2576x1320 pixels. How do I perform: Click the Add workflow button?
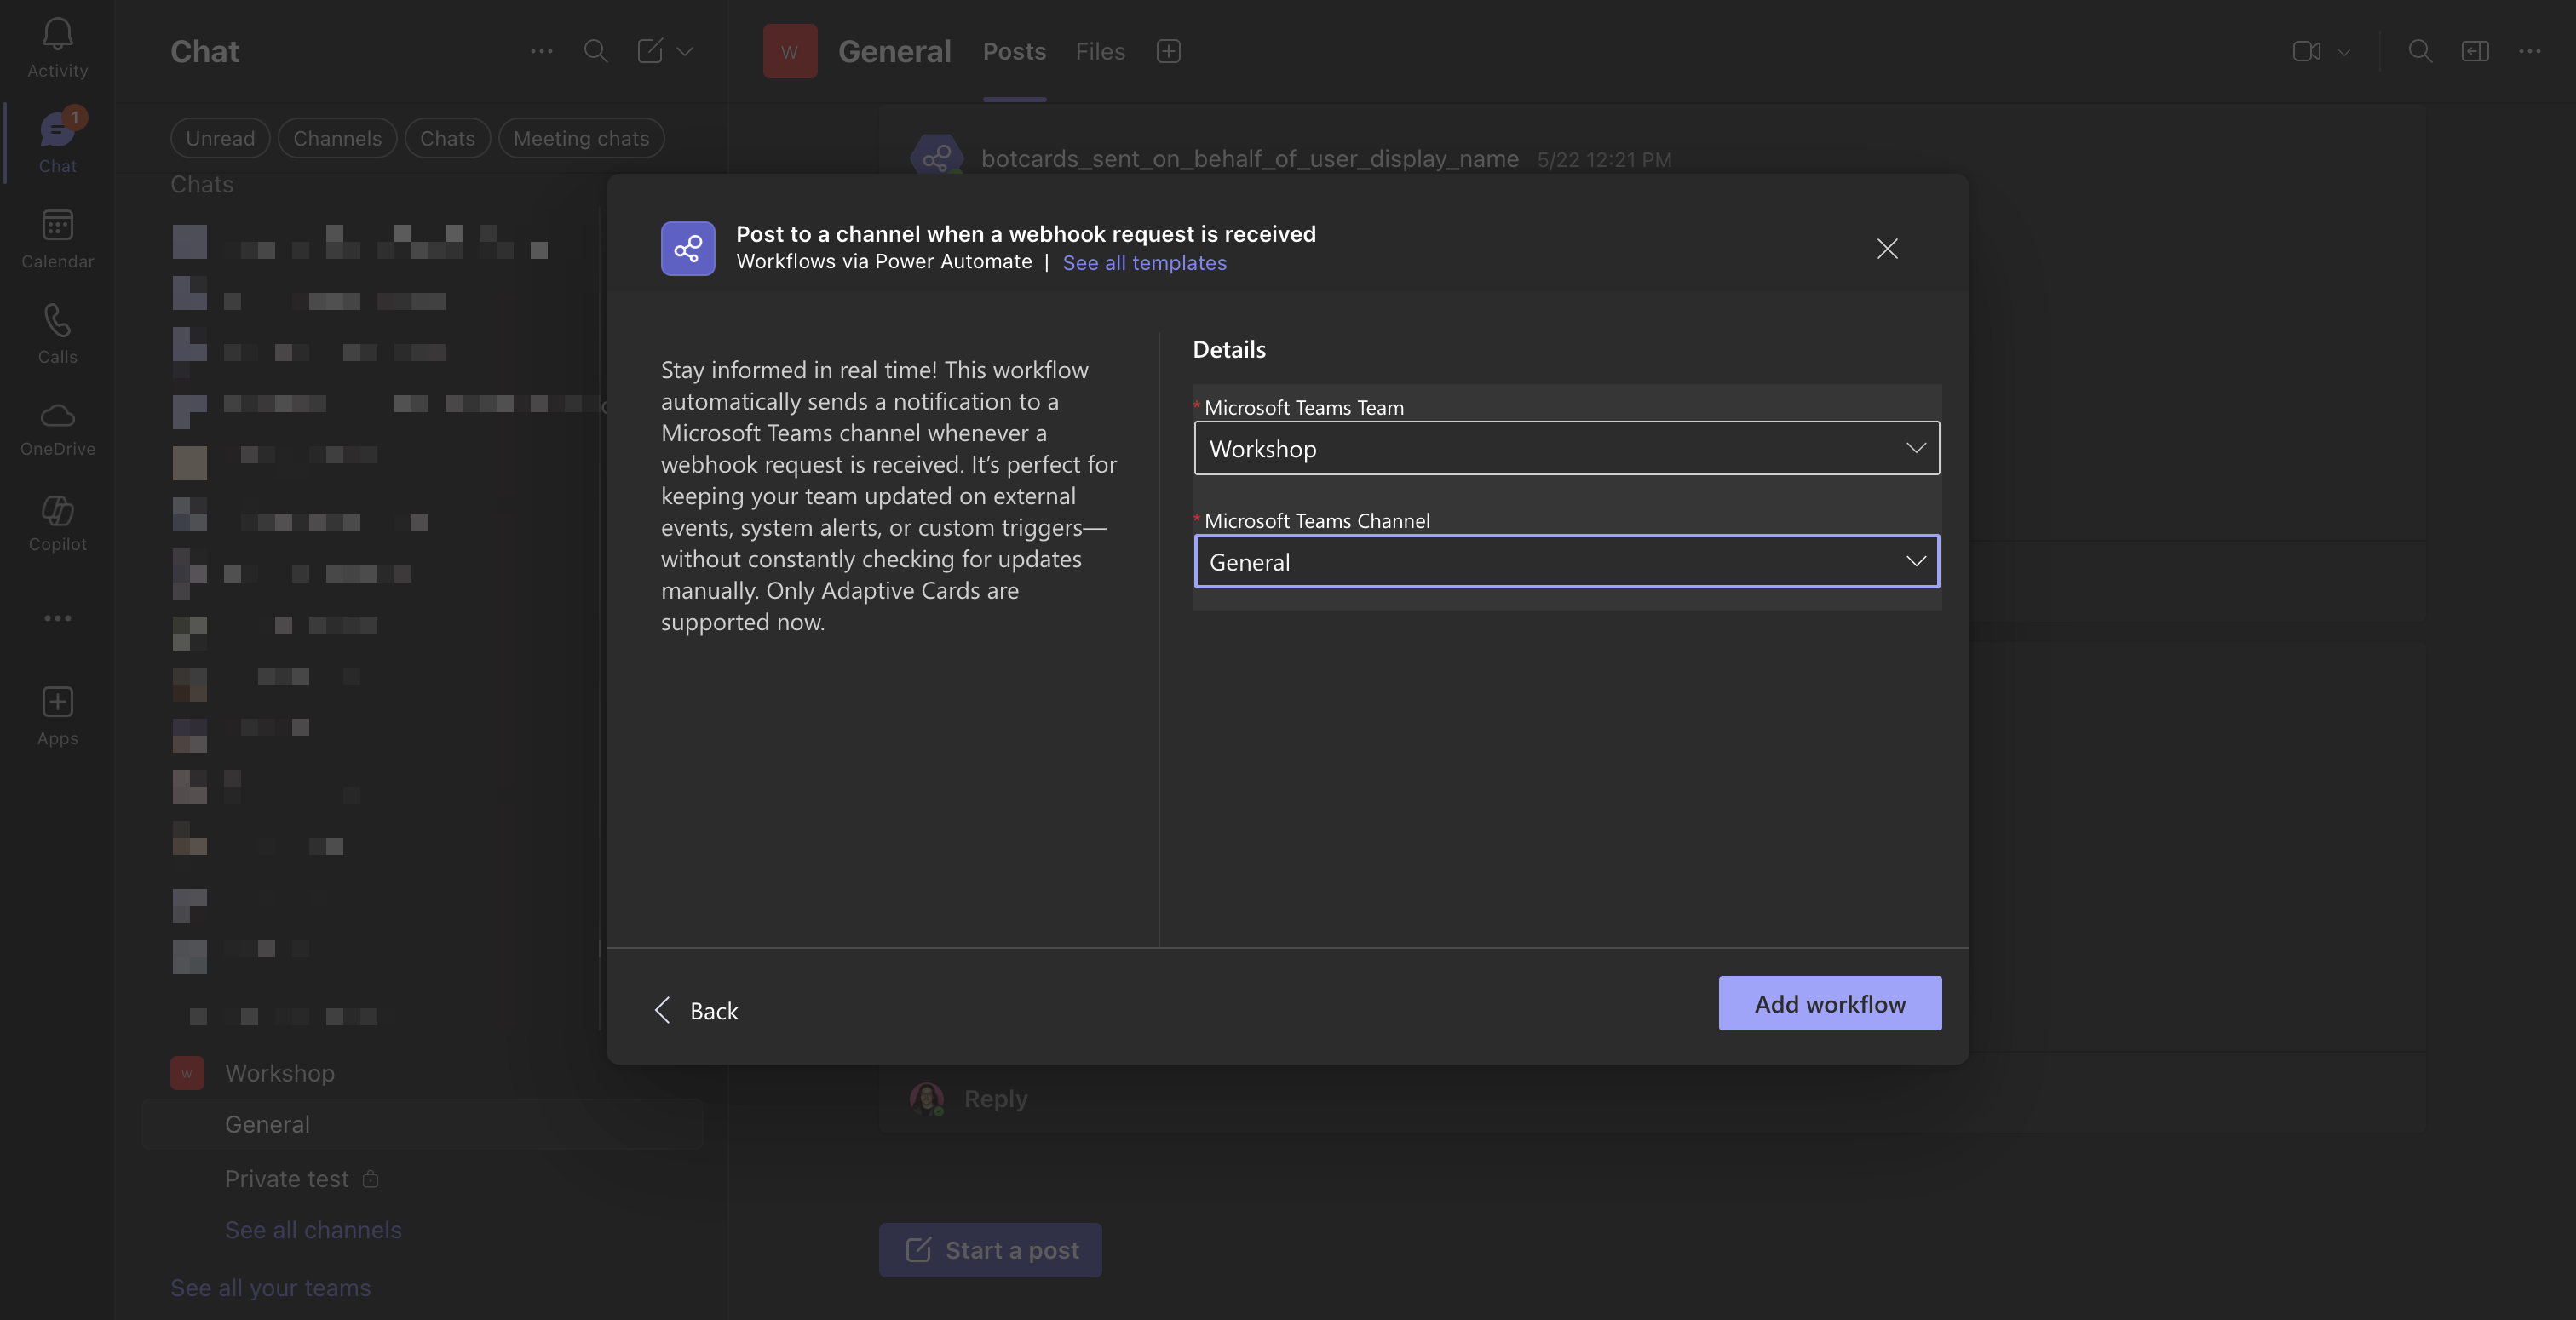(1829, 1003)
